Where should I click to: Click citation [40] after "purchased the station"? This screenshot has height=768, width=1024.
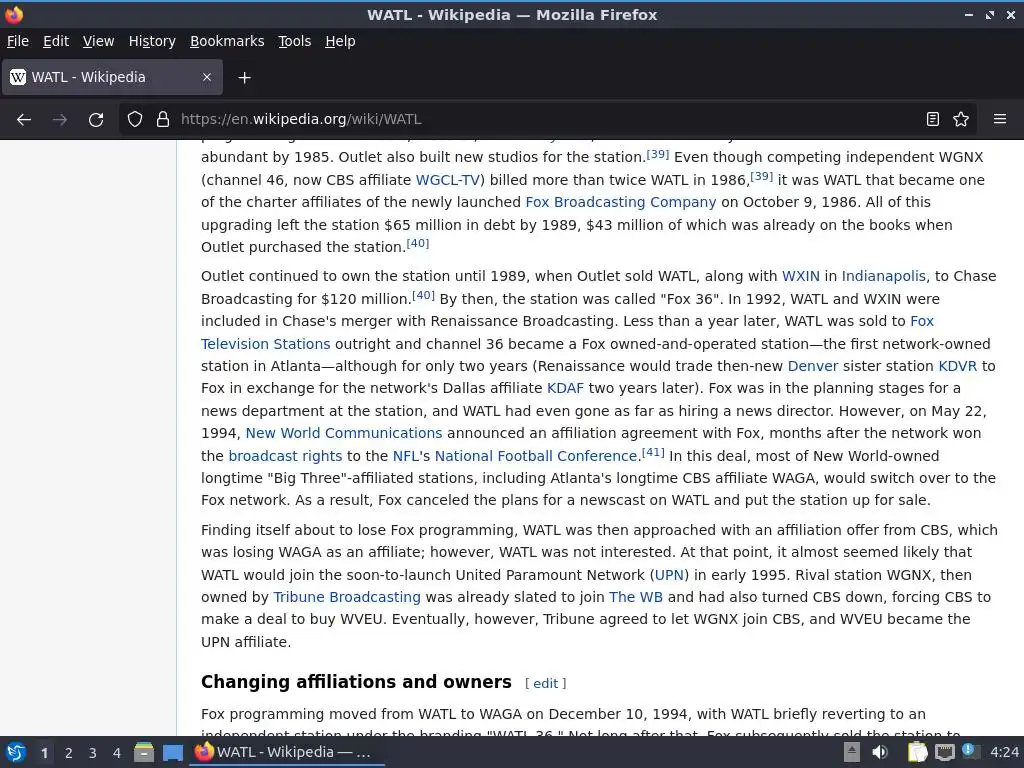coord(418,244)
